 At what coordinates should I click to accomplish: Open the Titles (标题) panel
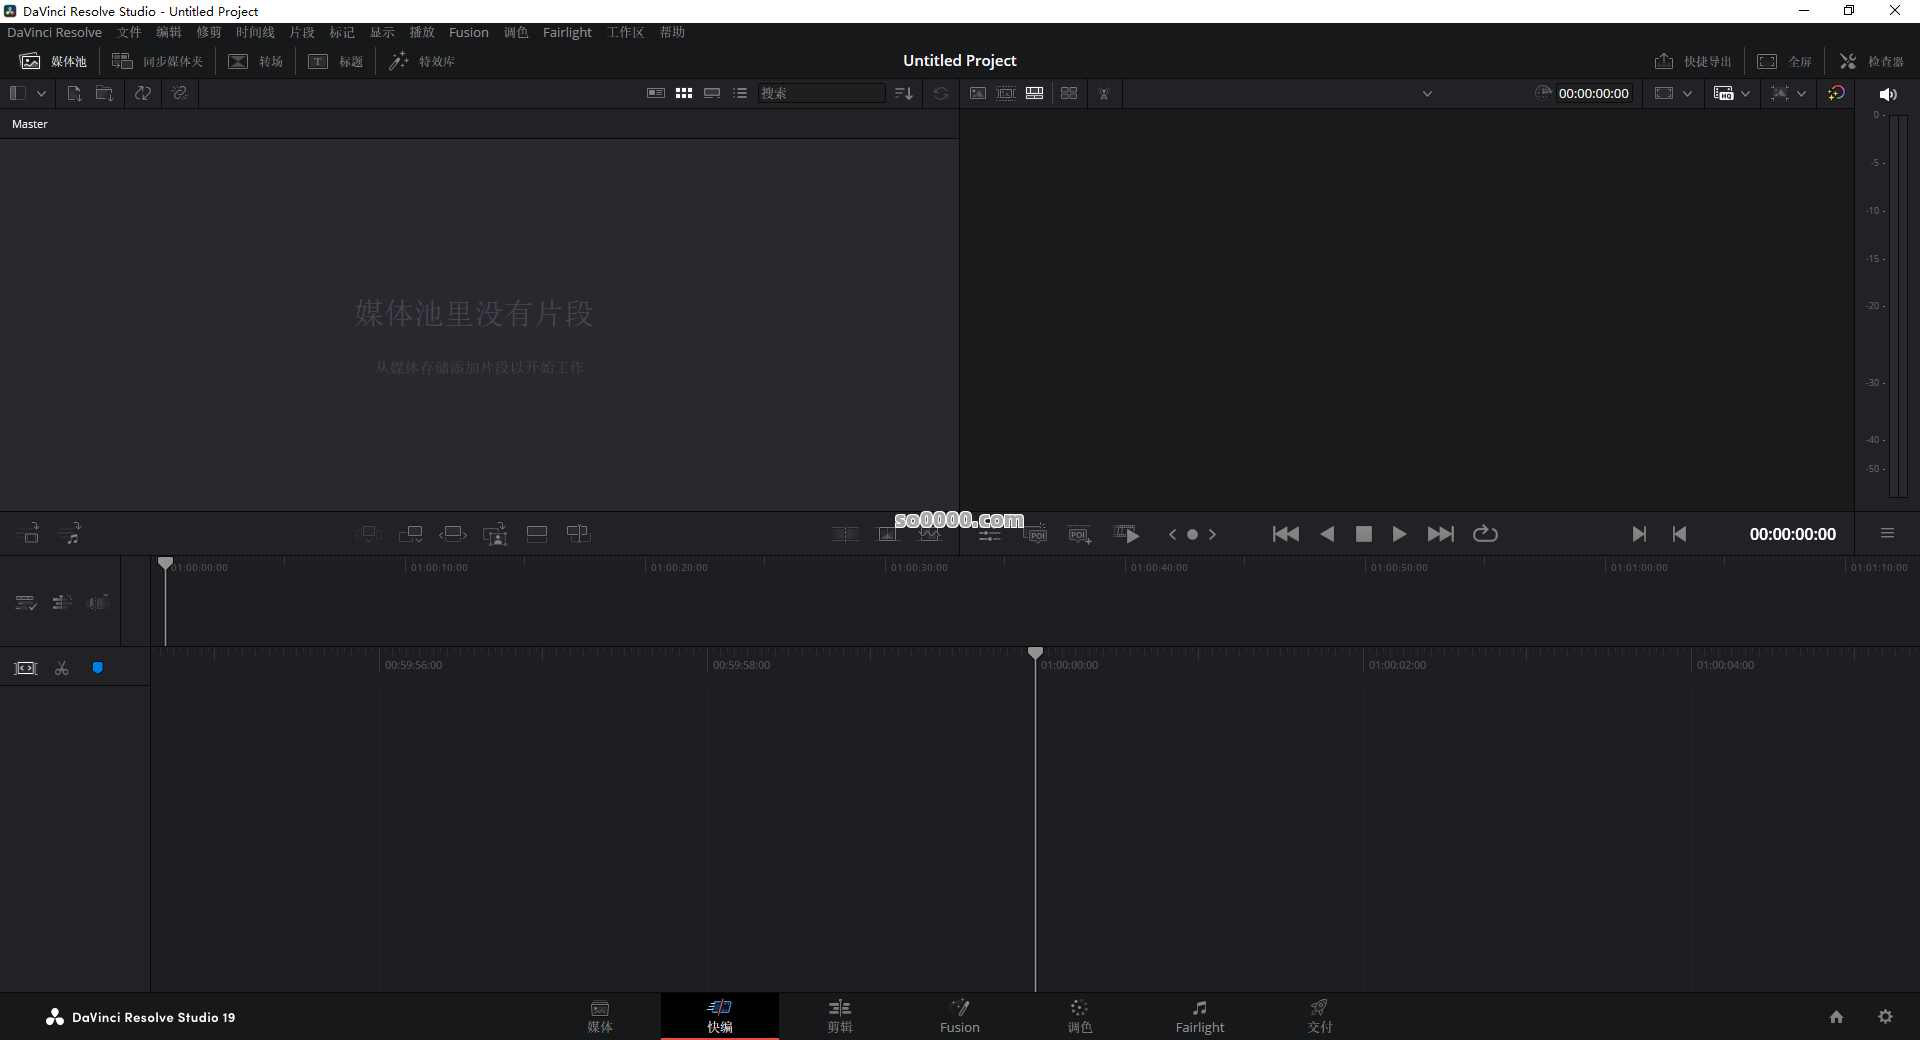[x=335, y=61]
